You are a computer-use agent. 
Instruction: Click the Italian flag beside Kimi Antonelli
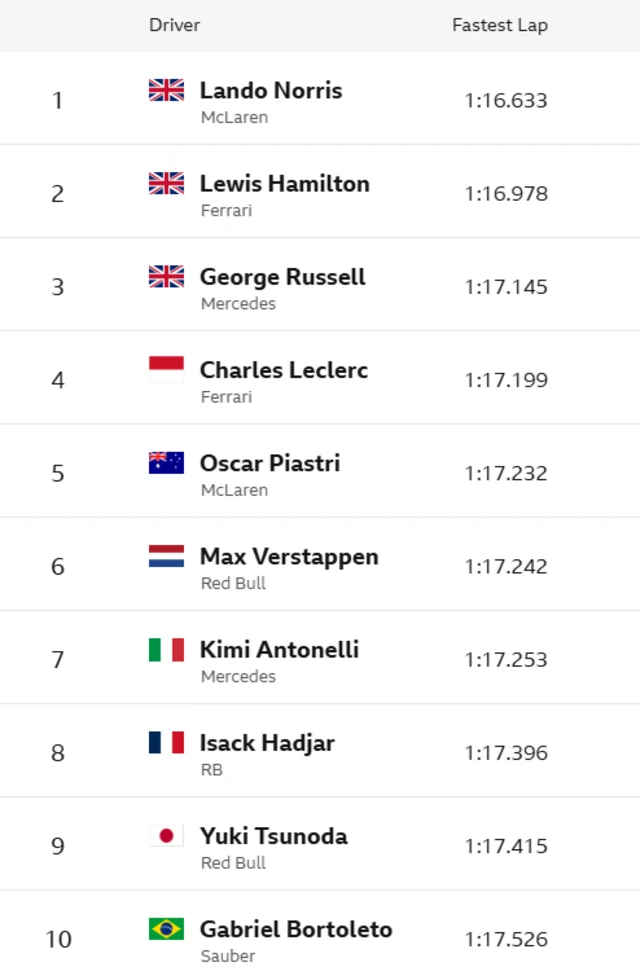tap(166, 649)
